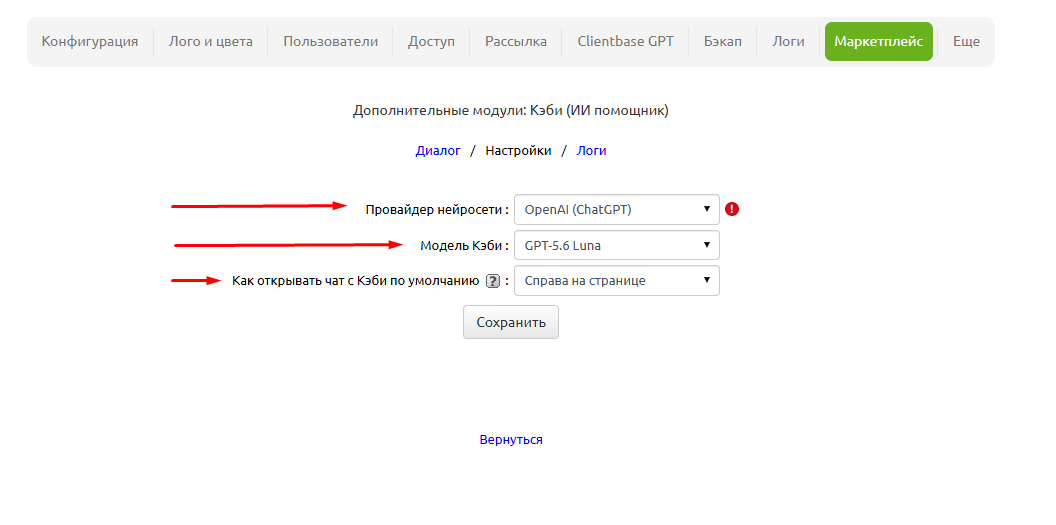Click the Как открывать чат label

point(356,281)
